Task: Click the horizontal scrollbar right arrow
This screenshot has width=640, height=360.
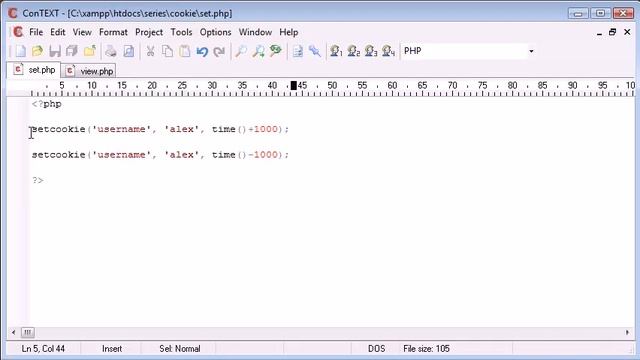Action: (x=627, y=332)
